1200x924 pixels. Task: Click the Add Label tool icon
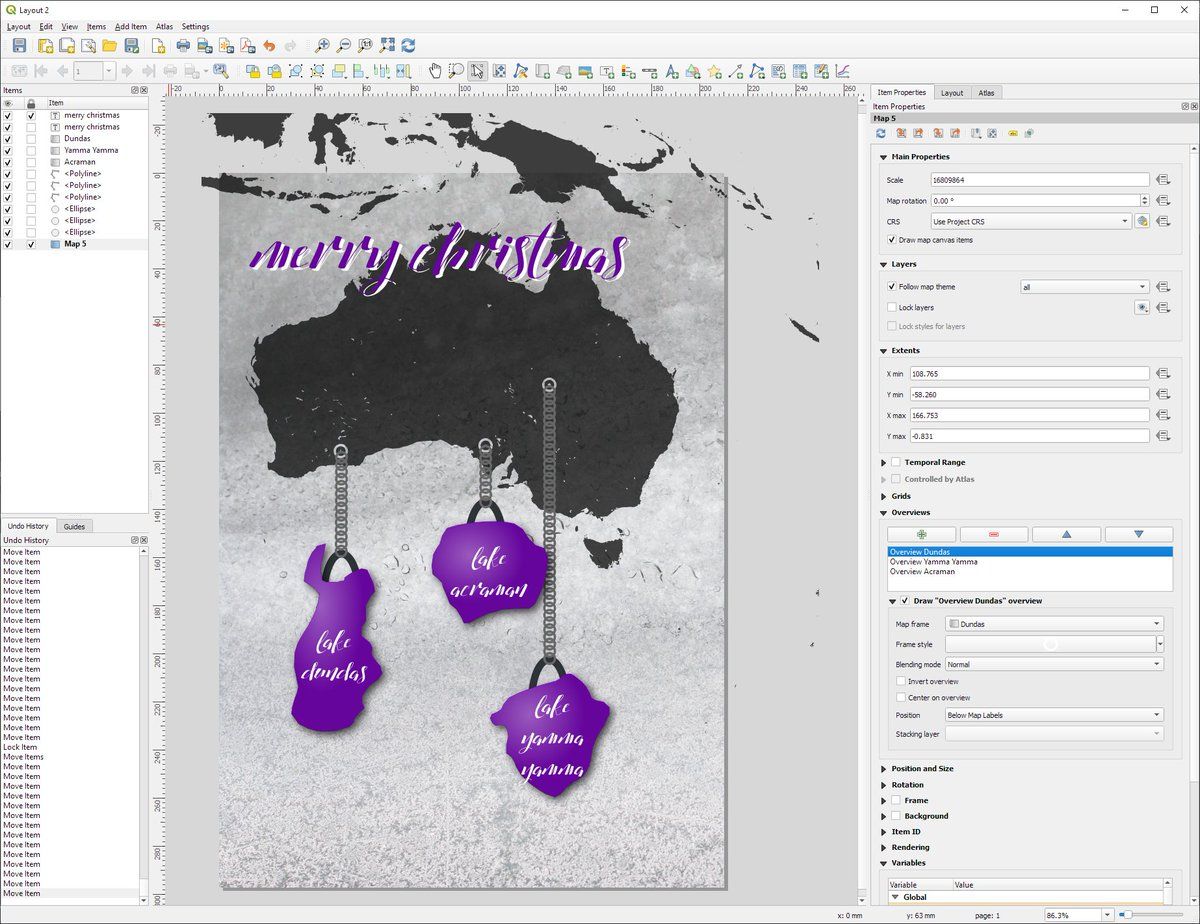(607, 71)
